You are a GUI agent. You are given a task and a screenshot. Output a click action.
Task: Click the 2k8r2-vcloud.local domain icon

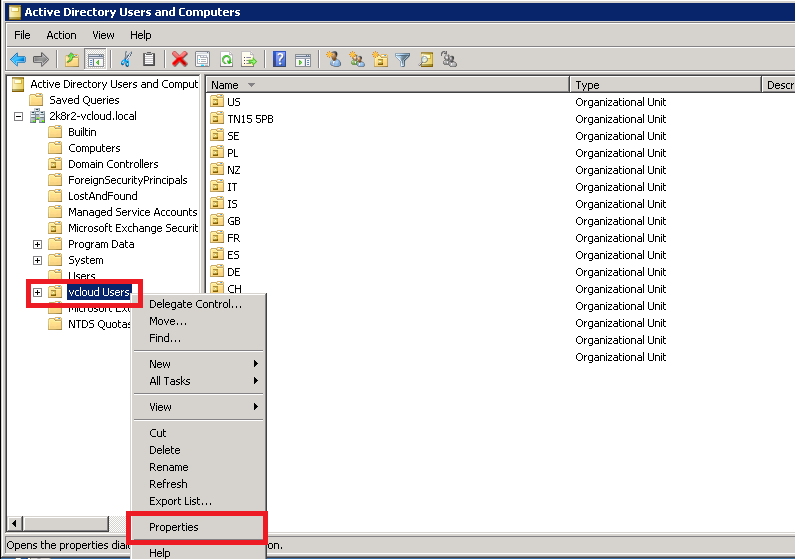(x=37, y=116)
